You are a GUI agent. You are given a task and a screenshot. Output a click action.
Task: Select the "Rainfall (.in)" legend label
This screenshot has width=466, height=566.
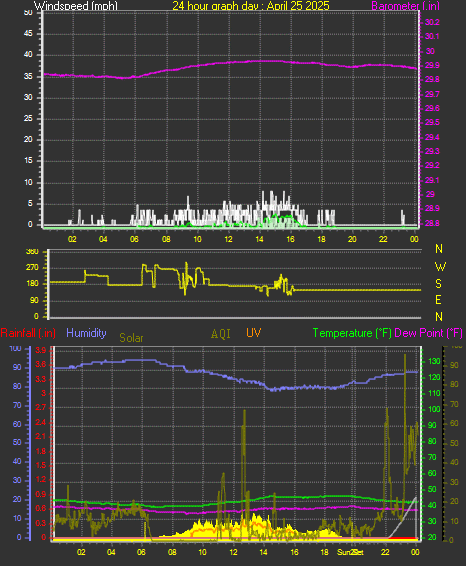28,333
